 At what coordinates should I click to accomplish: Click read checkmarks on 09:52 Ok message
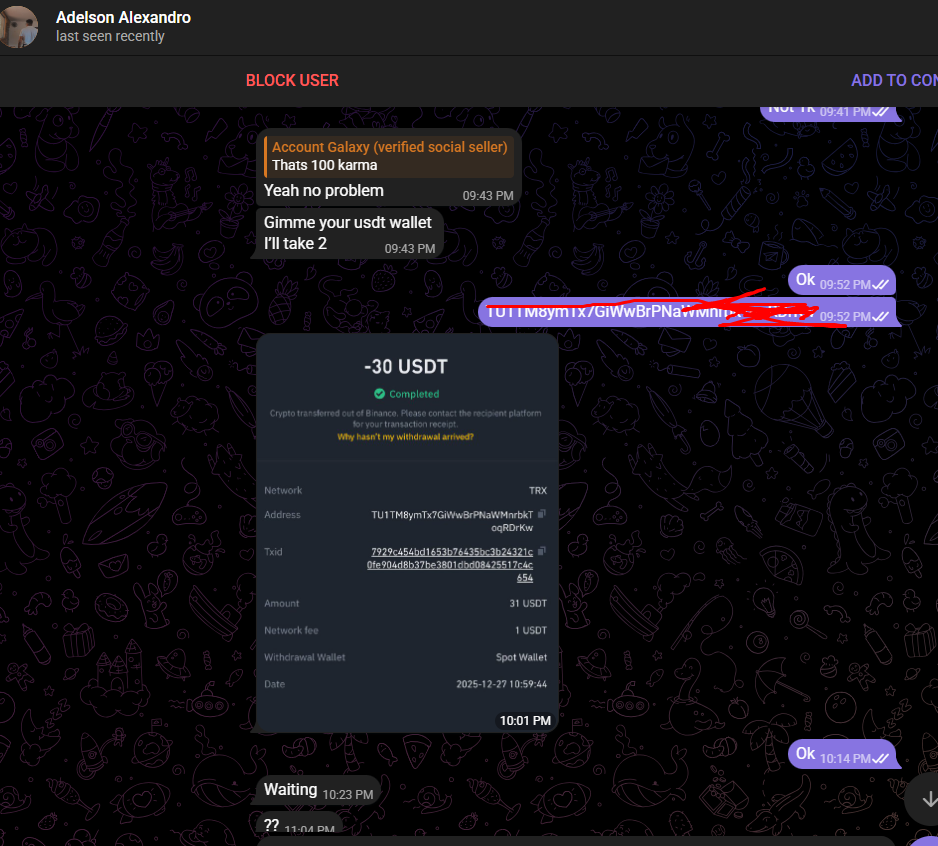[x=881, y=284]
